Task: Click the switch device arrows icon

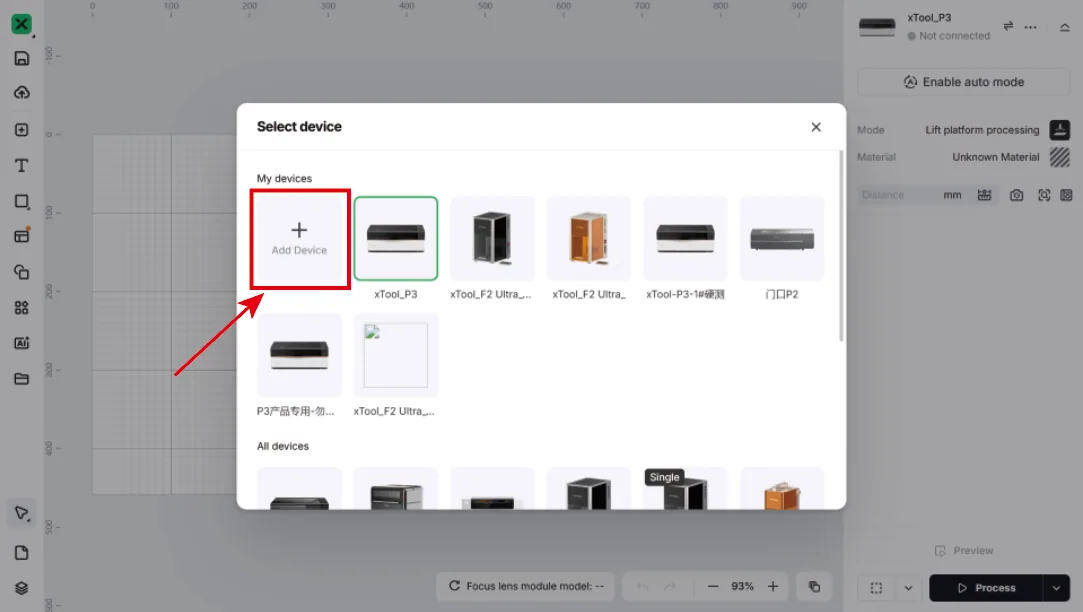Action: (x=1008, y=26)
